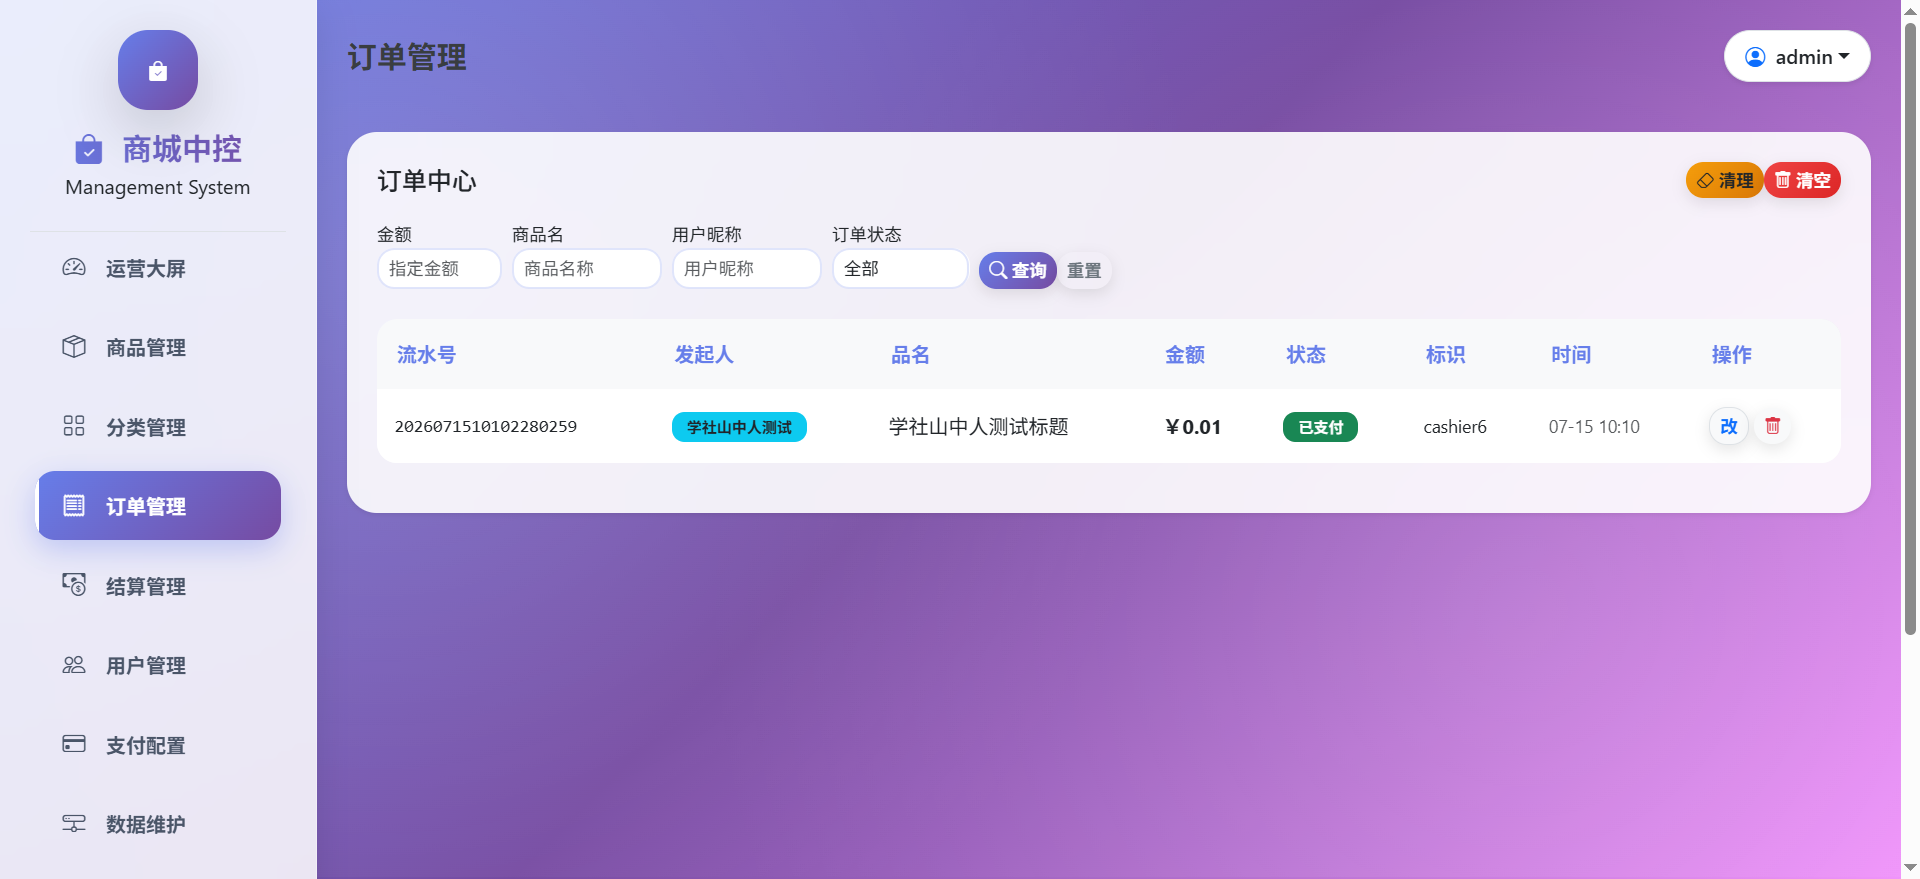Click the 商城中控 brand title
The height and width of the screenshot is (879, 1920).
click(182, 149)
